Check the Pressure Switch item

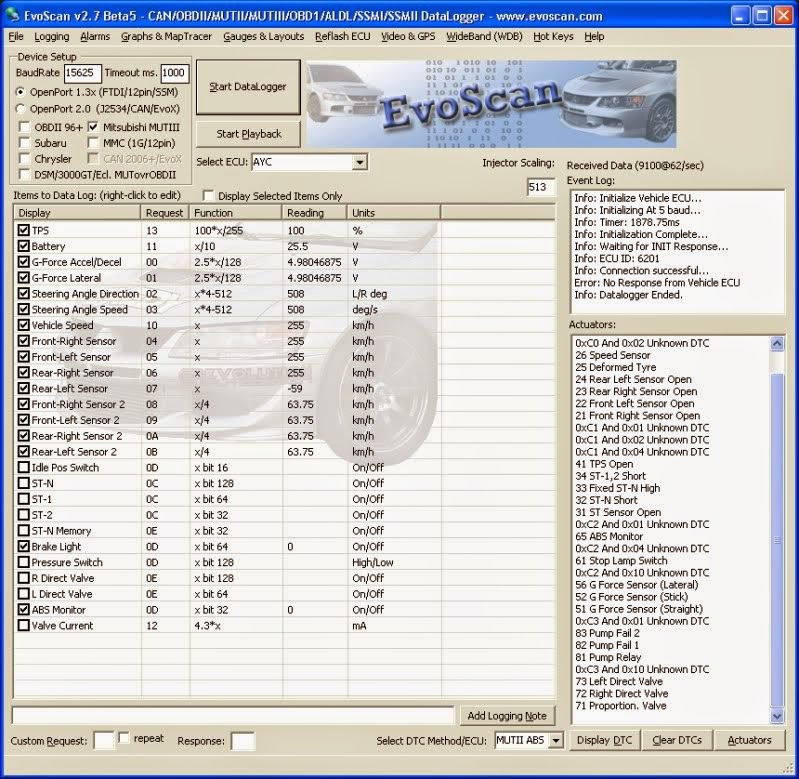(x=23, y=562)
